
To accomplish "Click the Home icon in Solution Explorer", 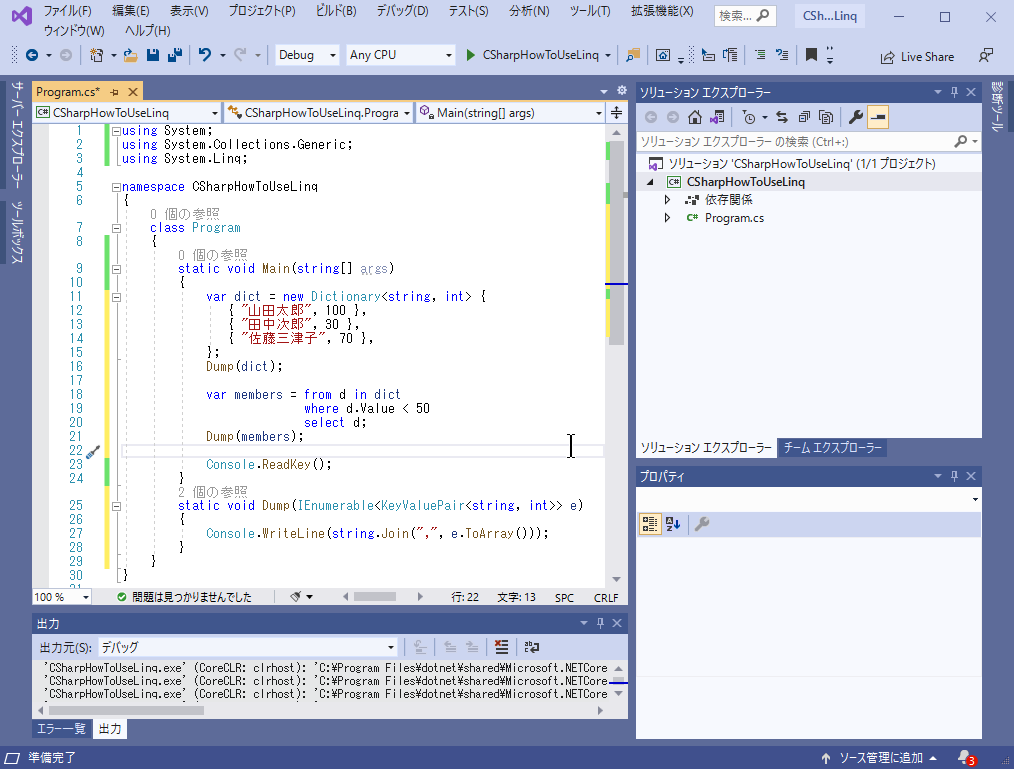I will click(695, 117).
